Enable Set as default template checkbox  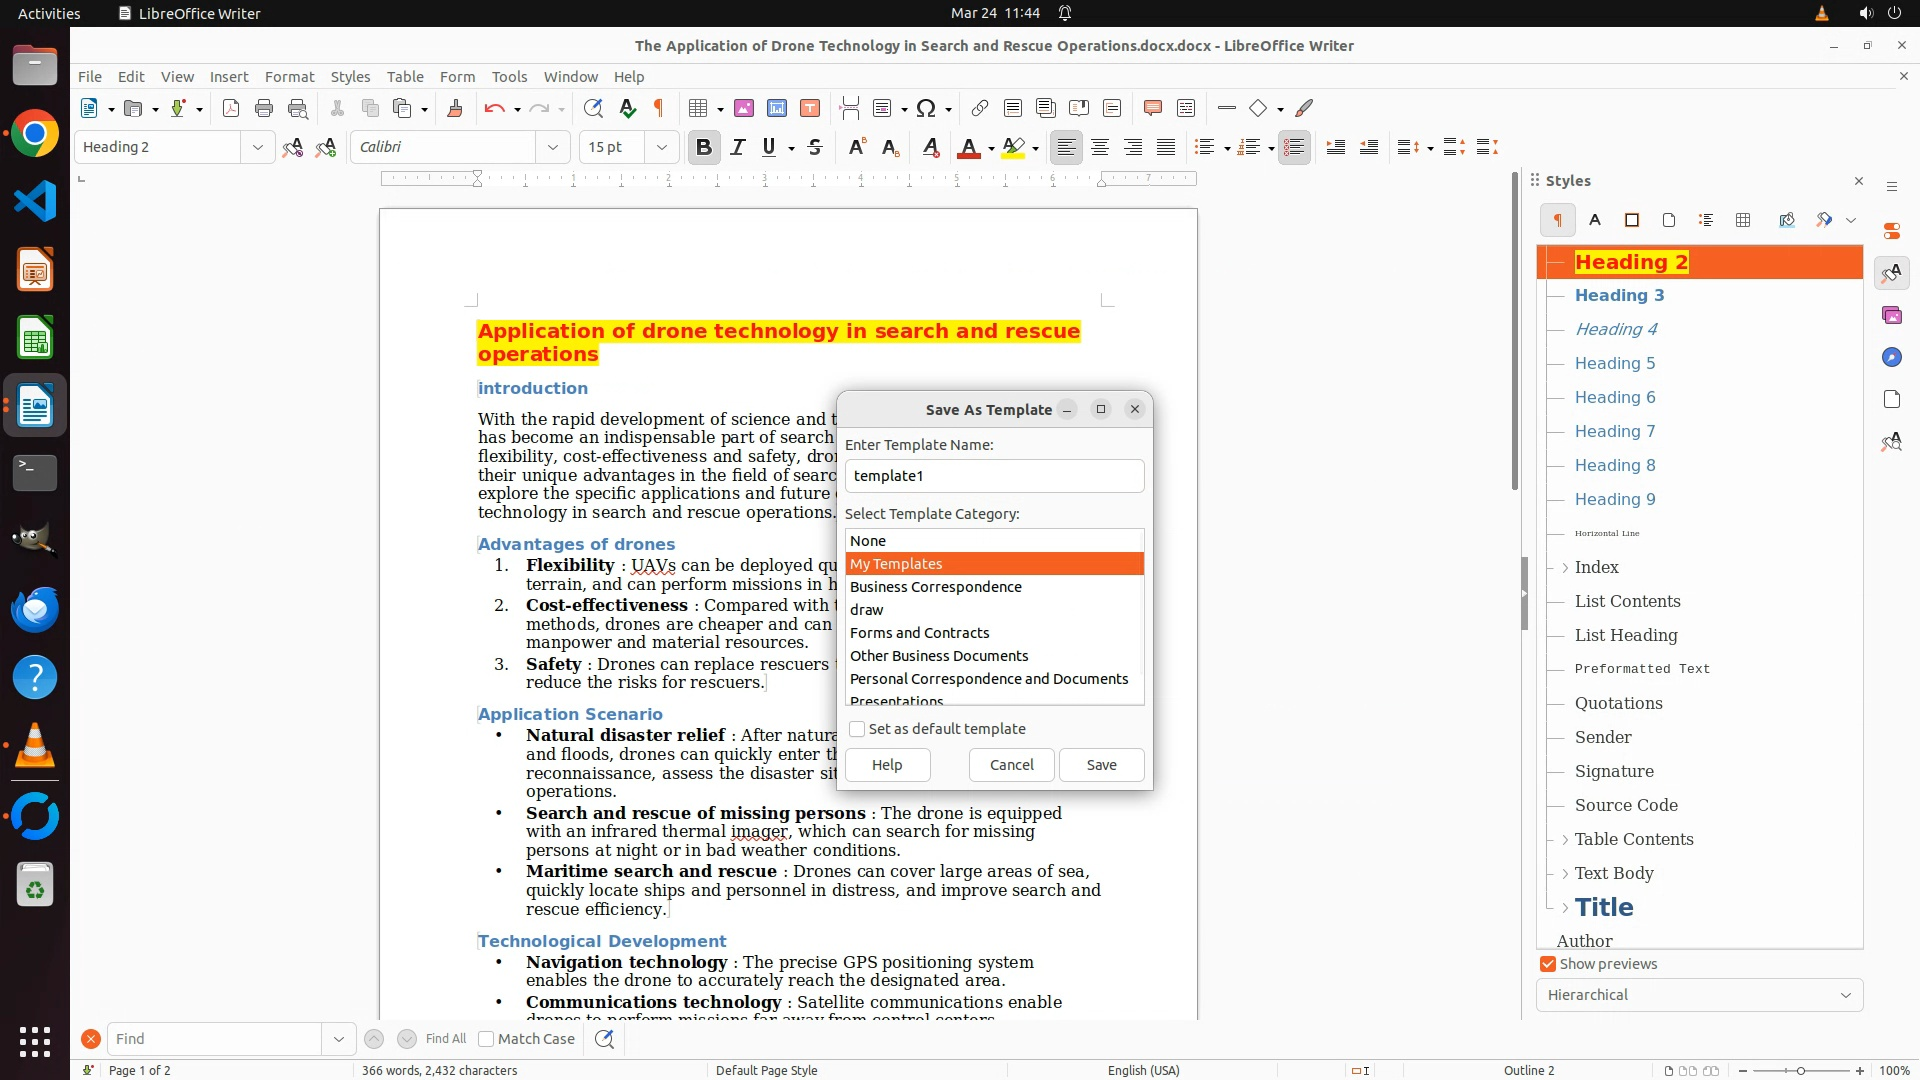click(857, 729)
